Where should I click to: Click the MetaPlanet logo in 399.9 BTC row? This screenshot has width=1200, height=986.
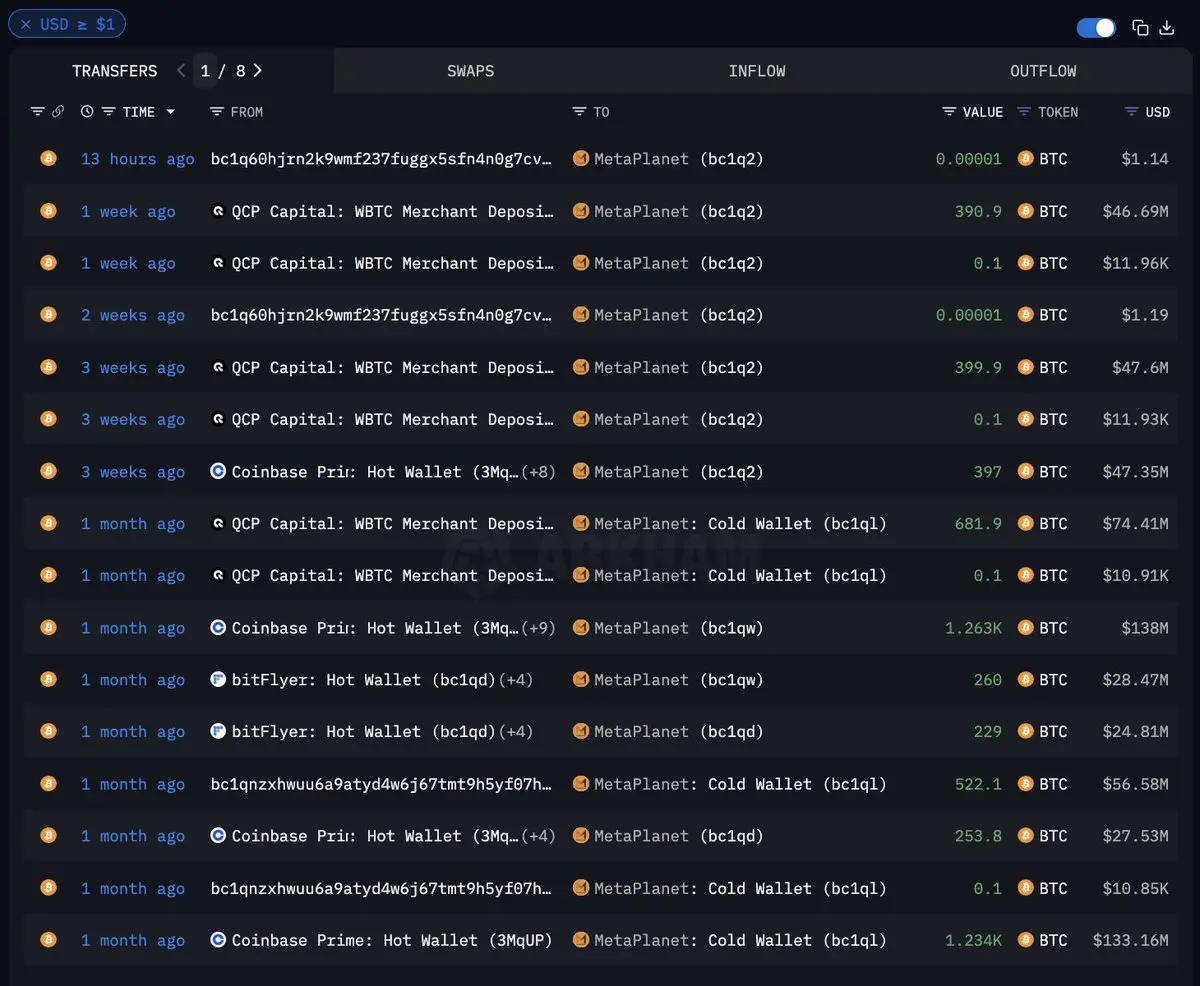[x=581, y=367]
